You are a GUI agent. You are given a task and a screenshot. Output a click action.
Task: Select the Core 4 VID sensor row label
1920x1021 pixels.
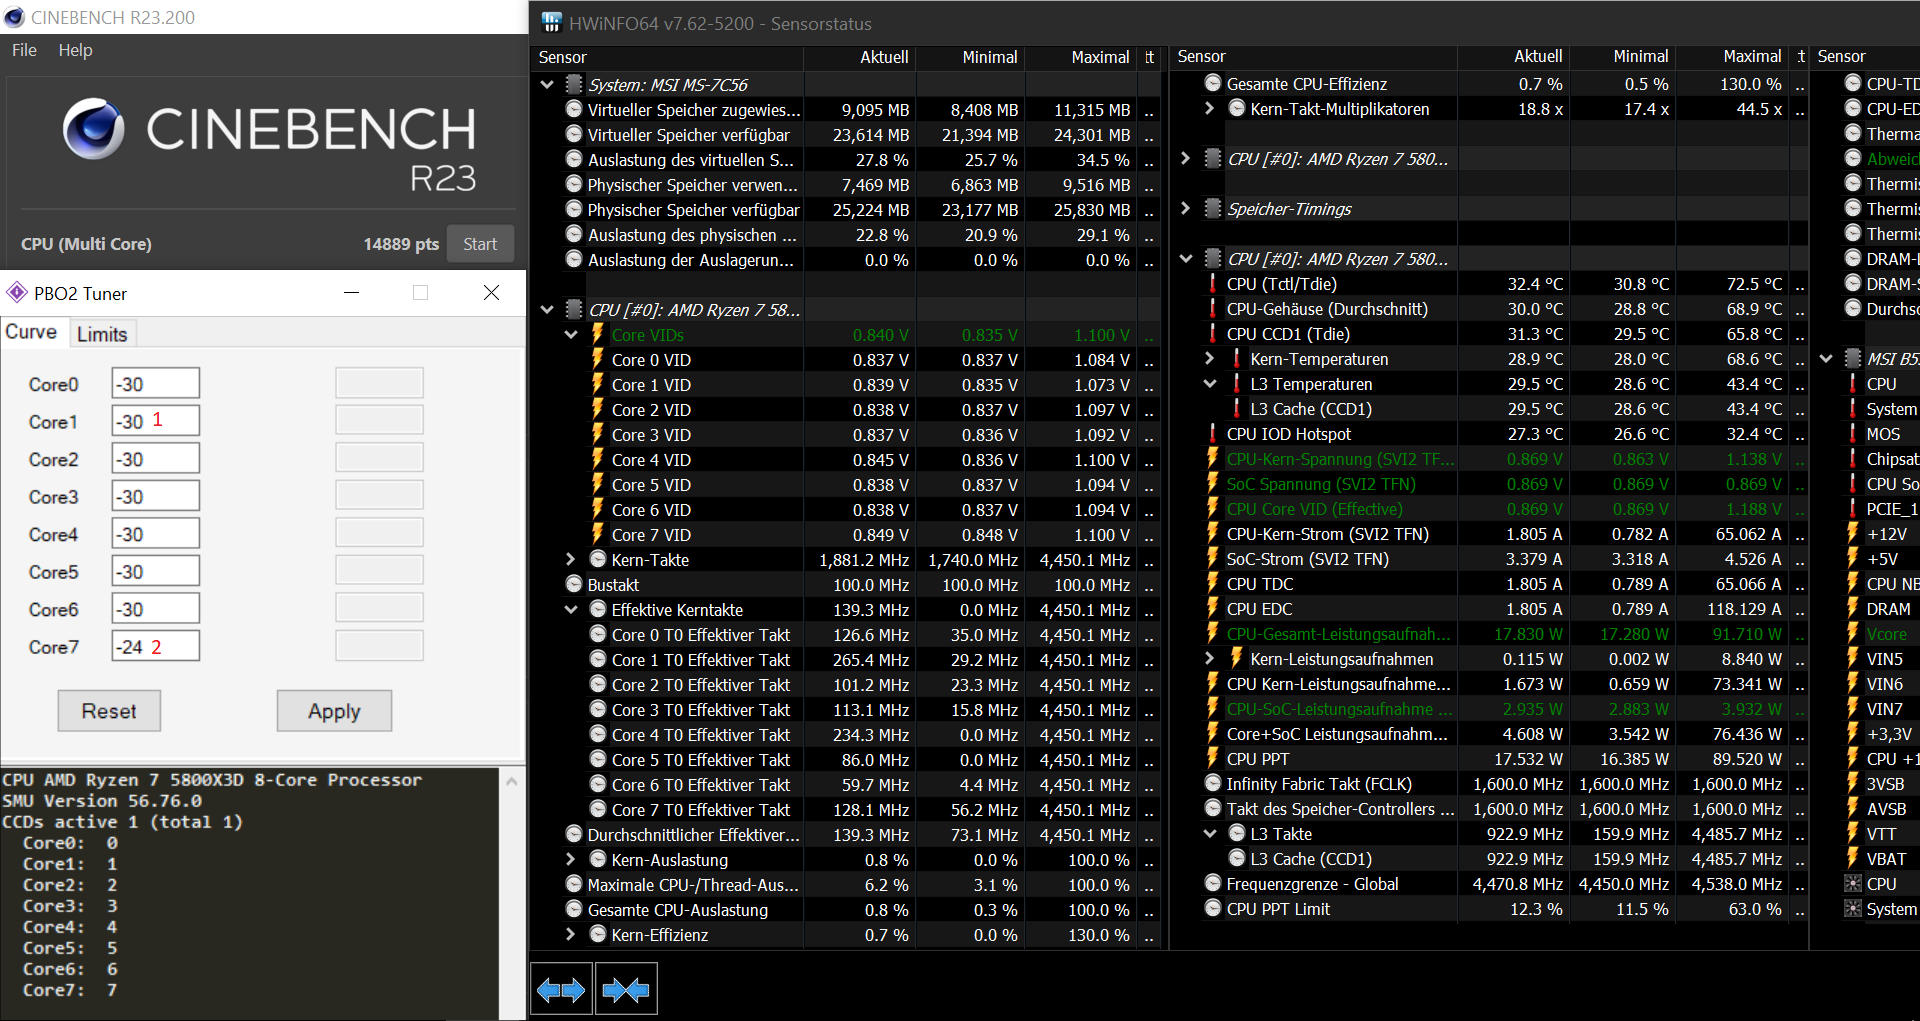click(651, 460)
